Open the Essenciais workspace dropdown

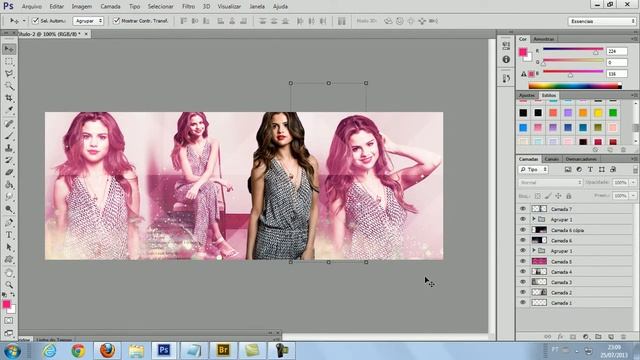click(x=602, y=21)
